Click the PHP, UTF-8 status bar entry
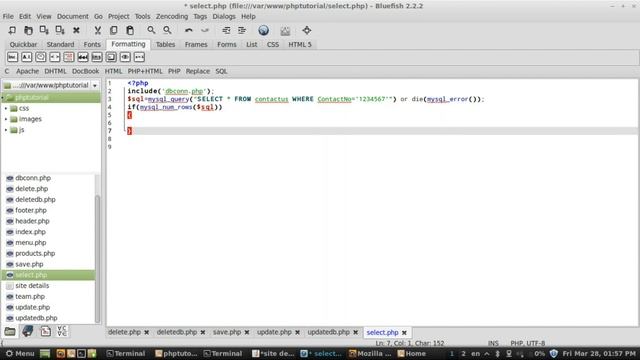The image size is (640, 360). click(x=527, y=343)
